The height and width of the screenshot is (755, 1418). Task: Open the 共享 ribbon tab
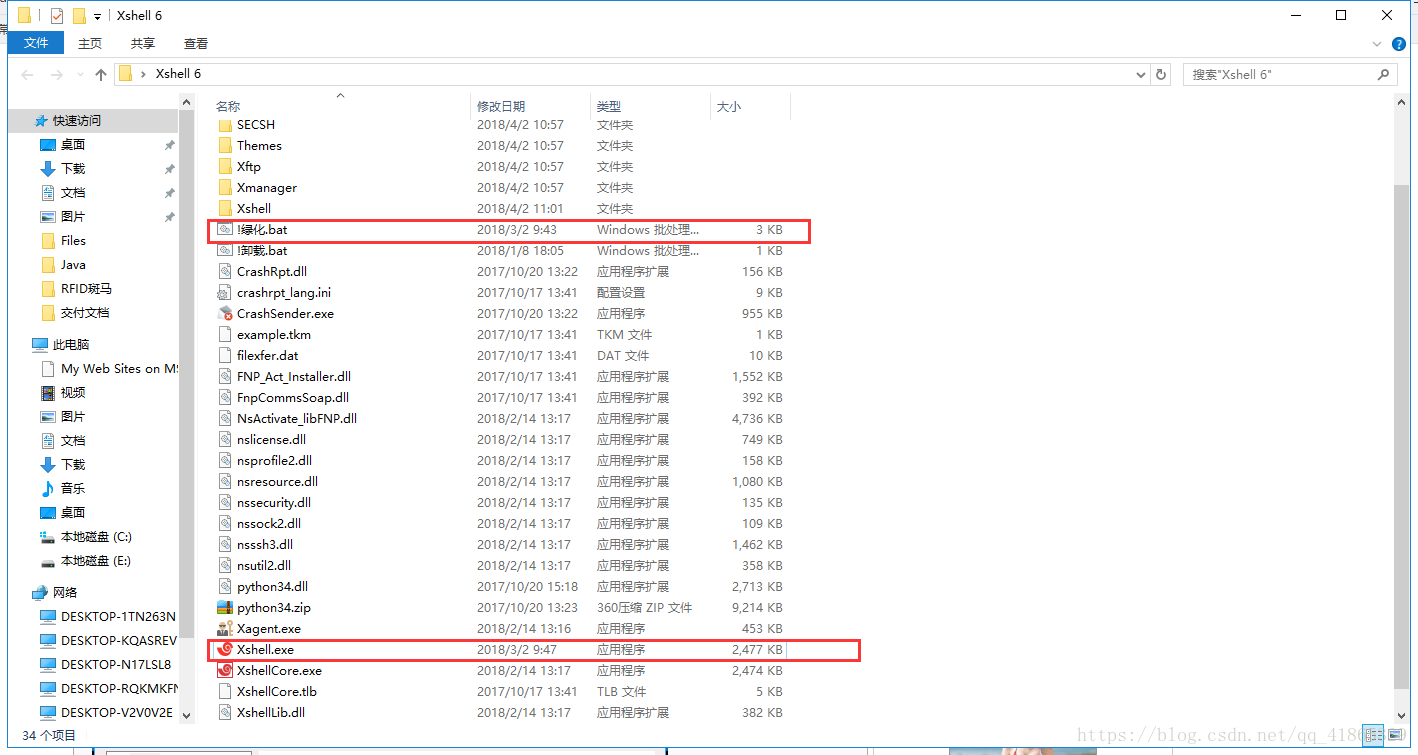coord(143,43)
